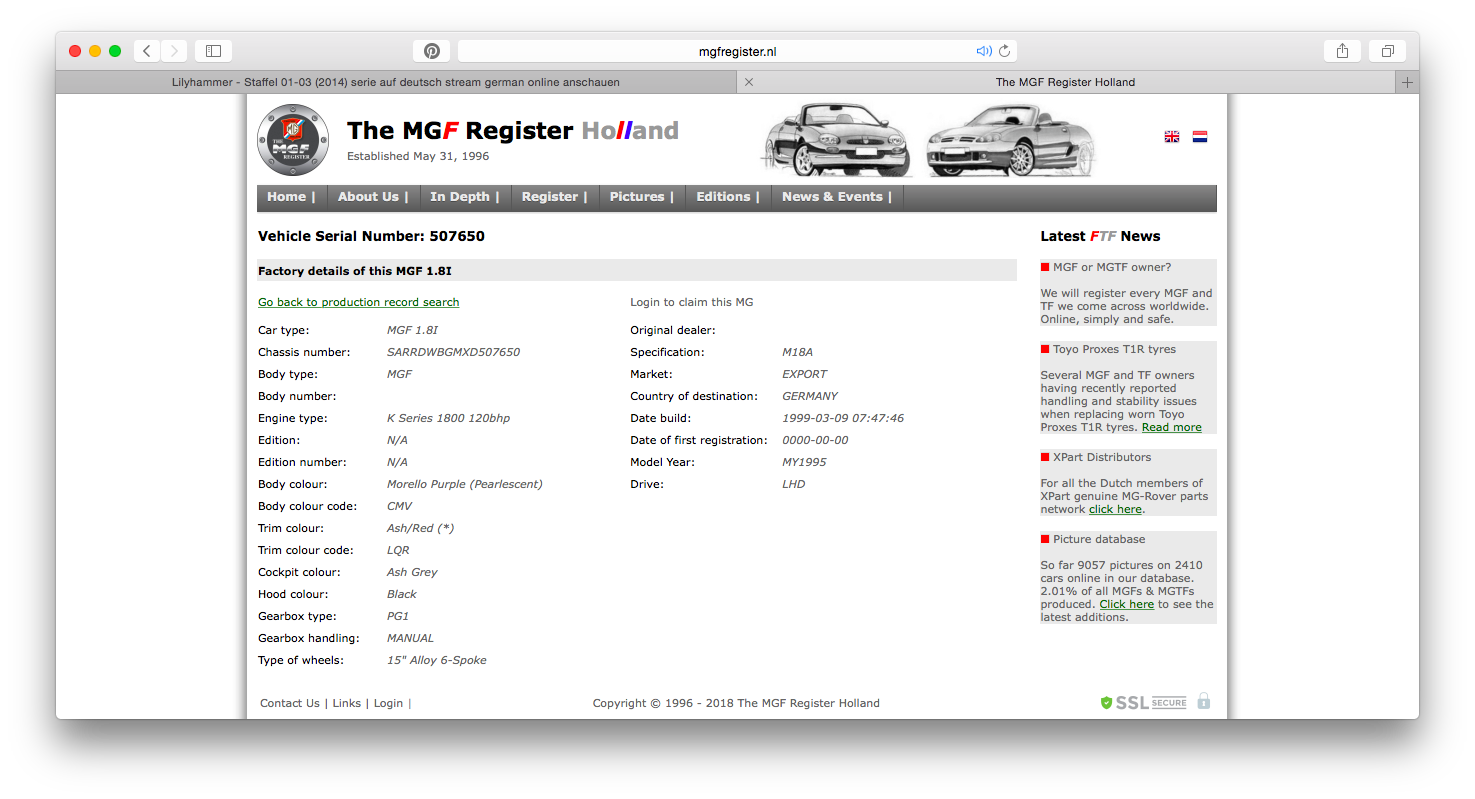Go back to production record search

coord(358,302)
